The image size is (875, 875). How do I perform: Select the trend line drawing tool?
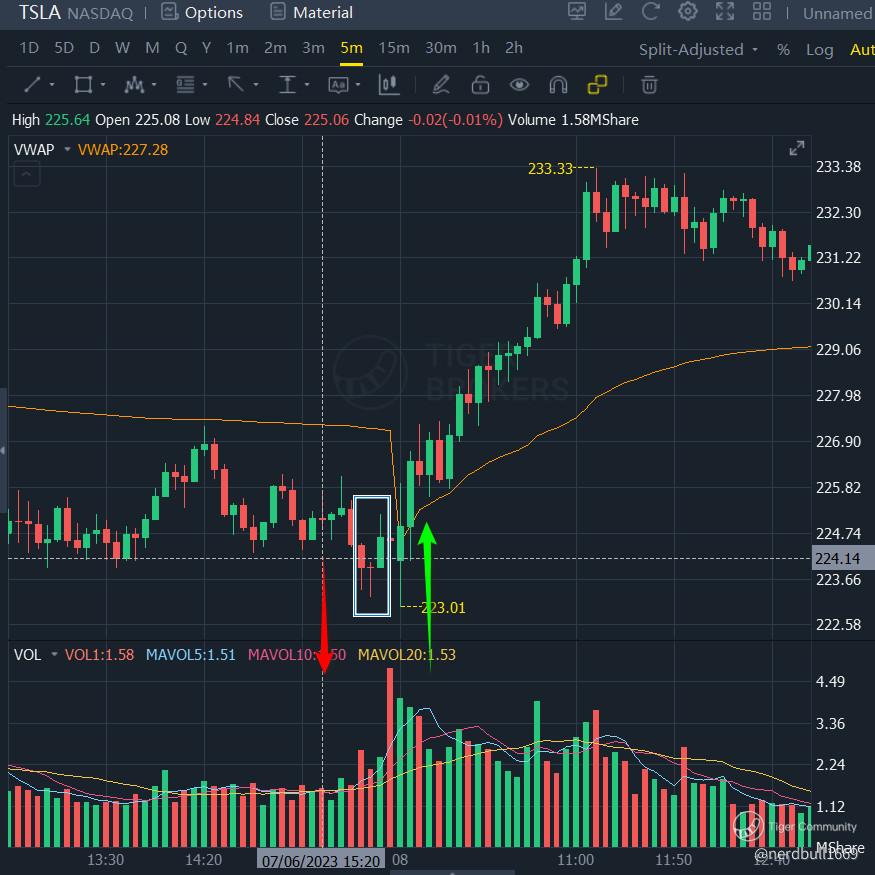pyautogui.click(x=32, y=85)
